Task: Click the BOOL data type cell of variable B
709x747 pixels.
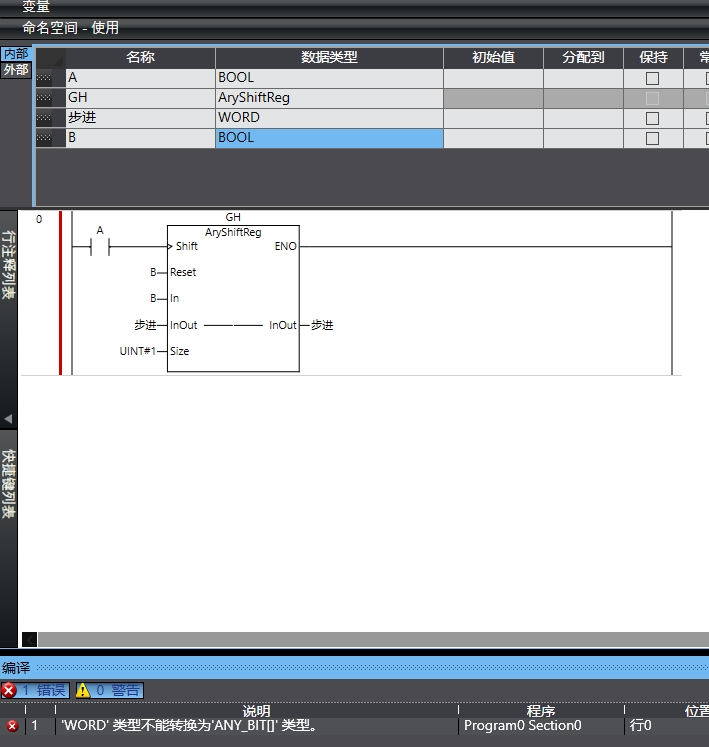Action: (x=329, y=138)
